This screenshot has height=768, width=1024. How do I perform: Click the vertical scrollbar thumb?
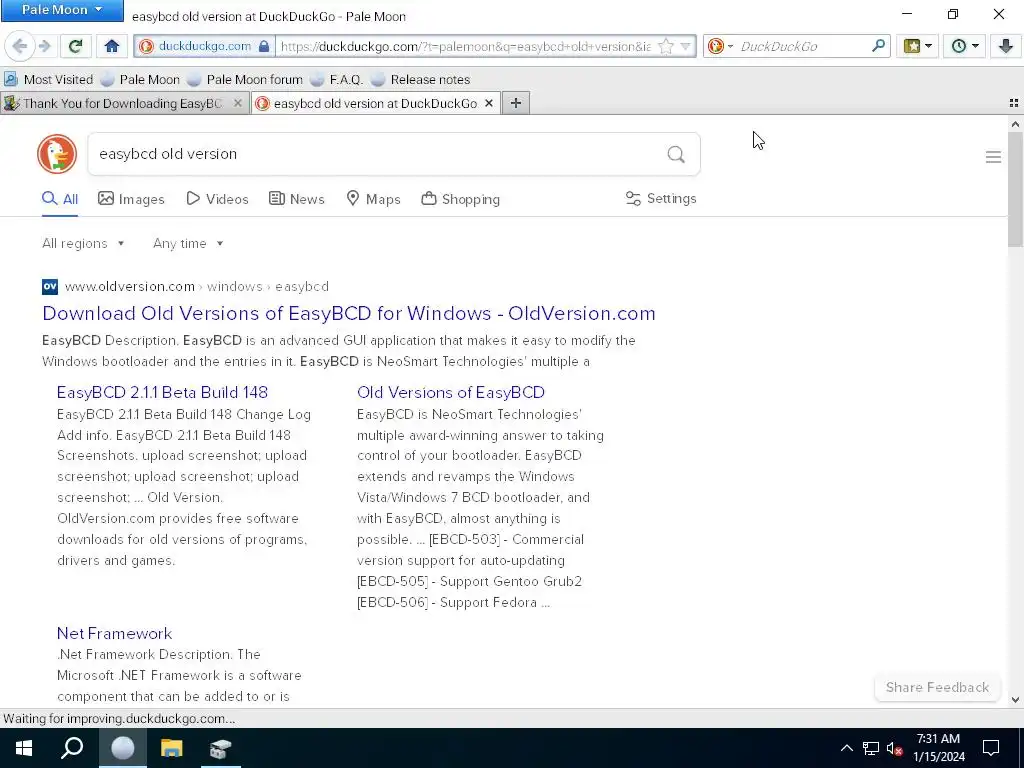(1015, 189)
